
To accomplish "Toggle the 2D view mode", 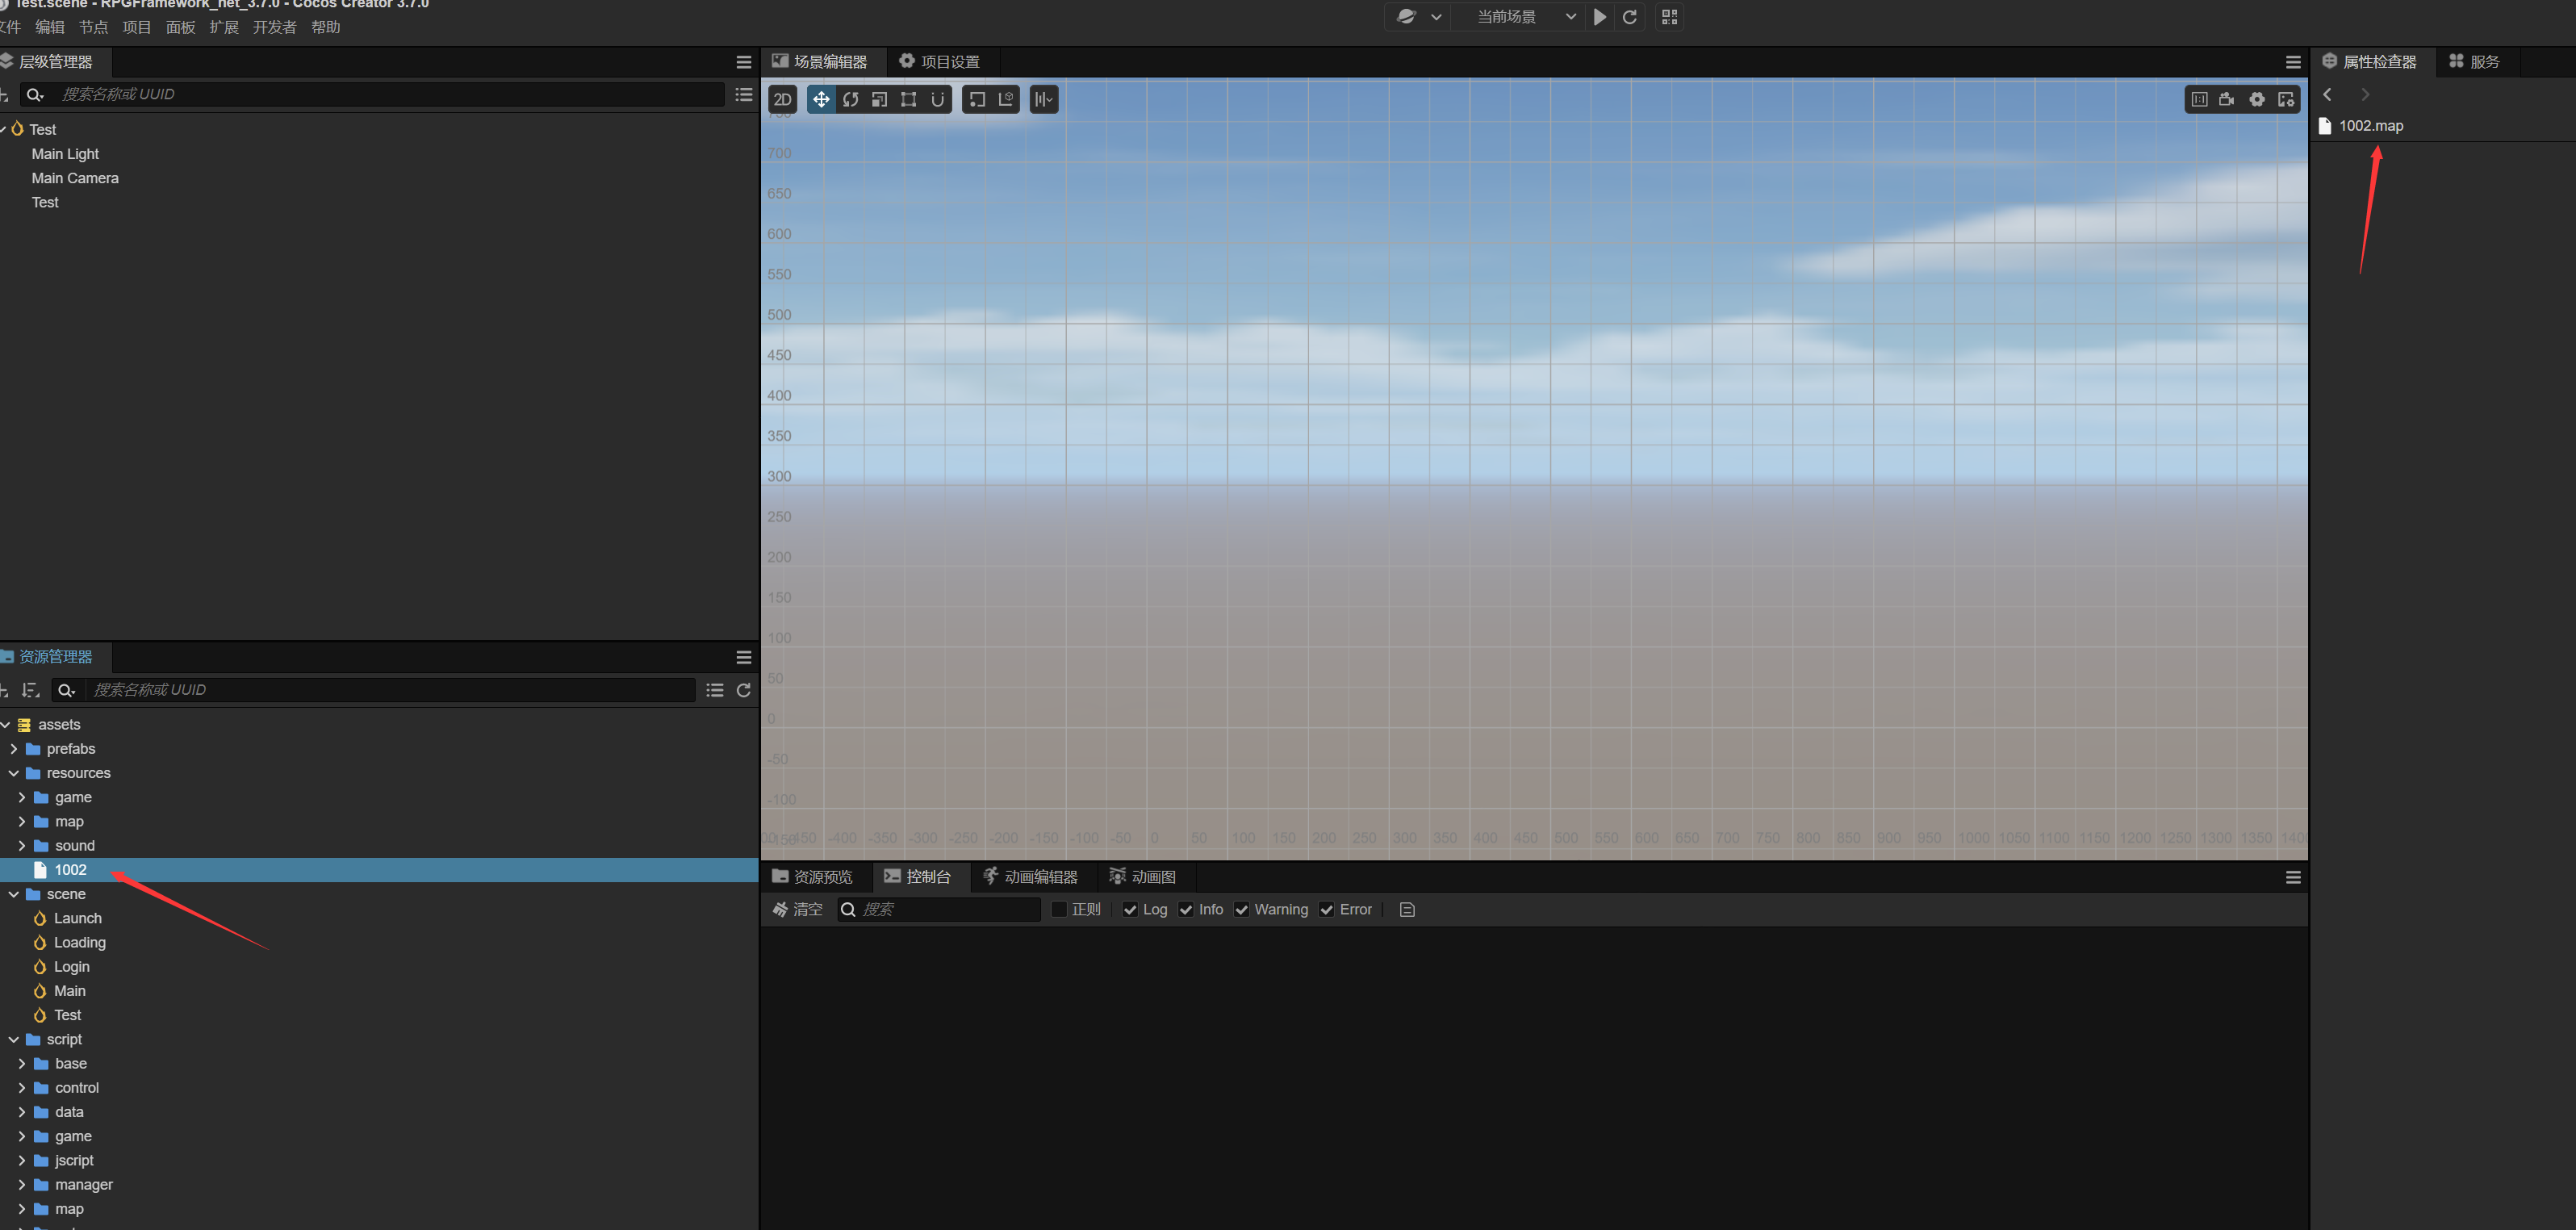I will (x=783, y=99).
